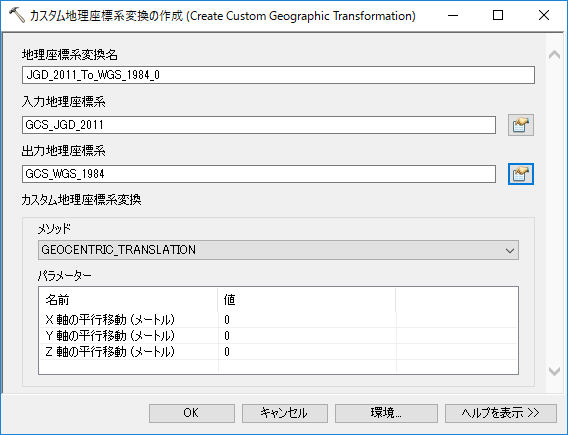
Task: Select the Z軸の平行移動 value cell
Action: click(x=307, y=352)
